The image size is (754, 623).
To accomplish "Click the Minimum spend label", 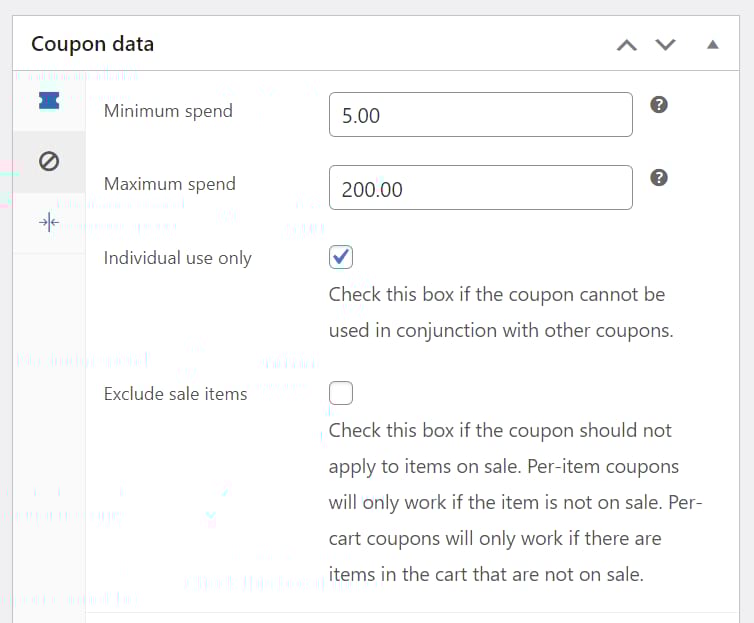I will coord(168,112).
